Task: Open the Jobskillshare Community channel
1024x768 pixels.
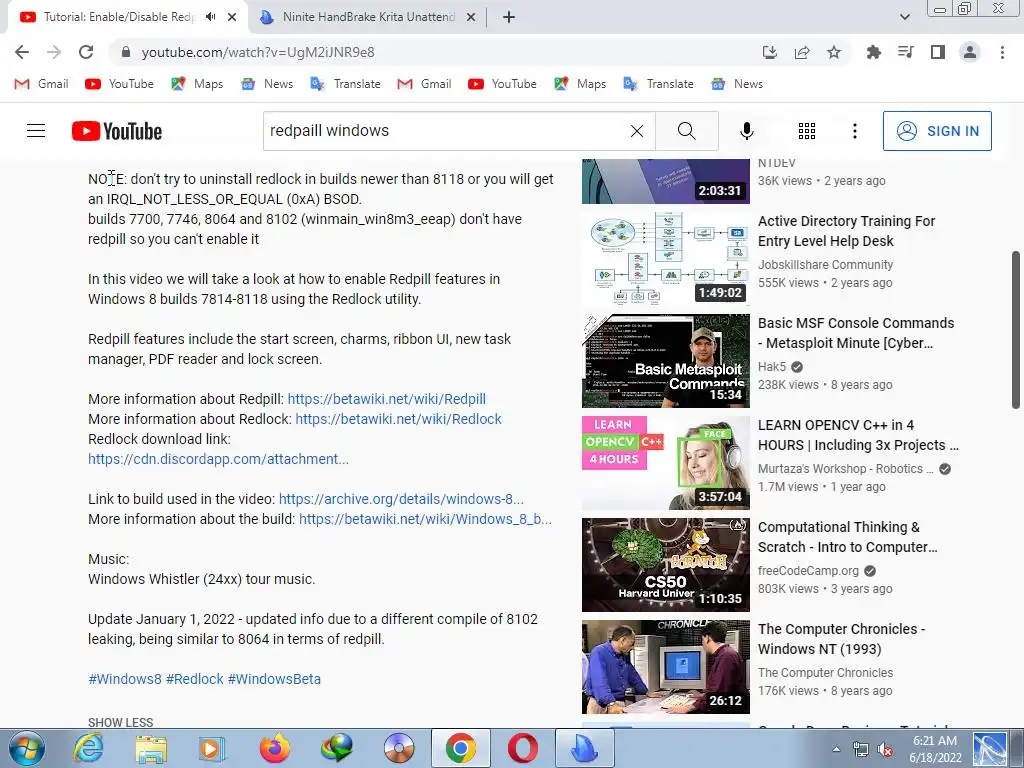Action: click(825, 264)
